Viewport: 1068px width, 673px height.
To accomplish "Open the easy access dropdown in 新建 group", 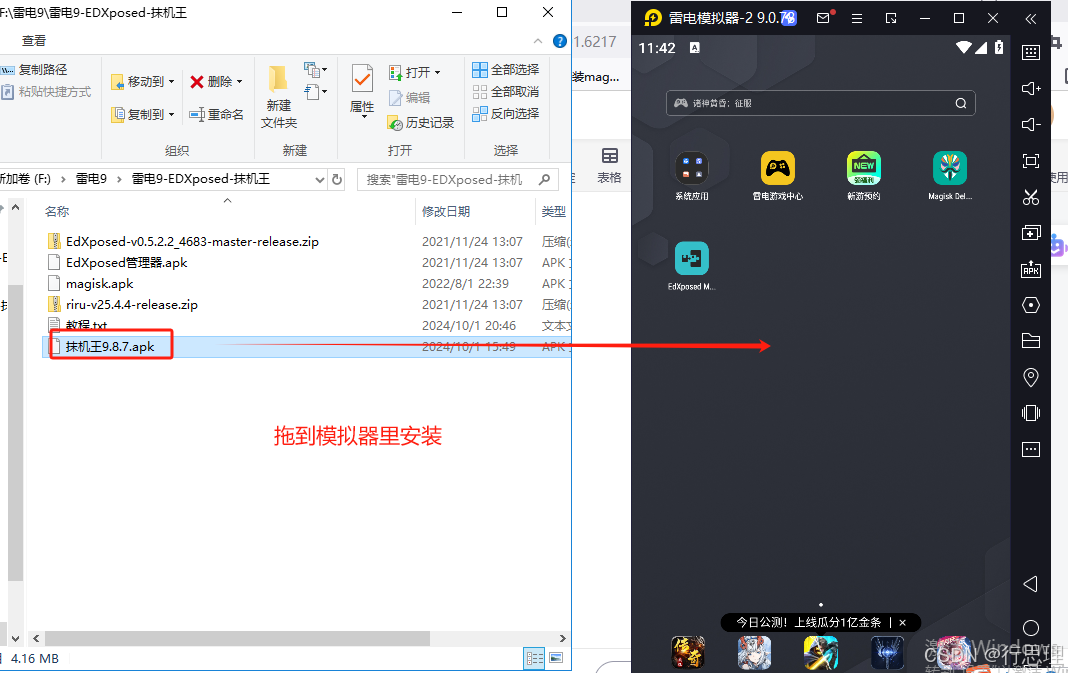I will pos(315,91).
